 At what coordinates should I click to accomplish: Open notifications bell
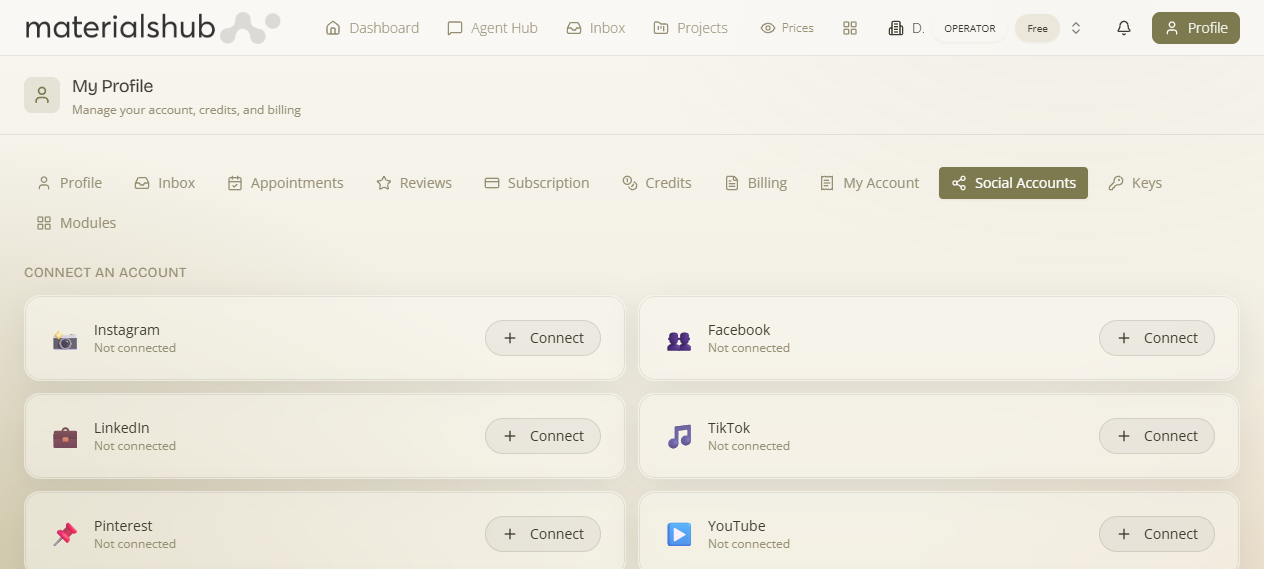tap(1124, 28)
